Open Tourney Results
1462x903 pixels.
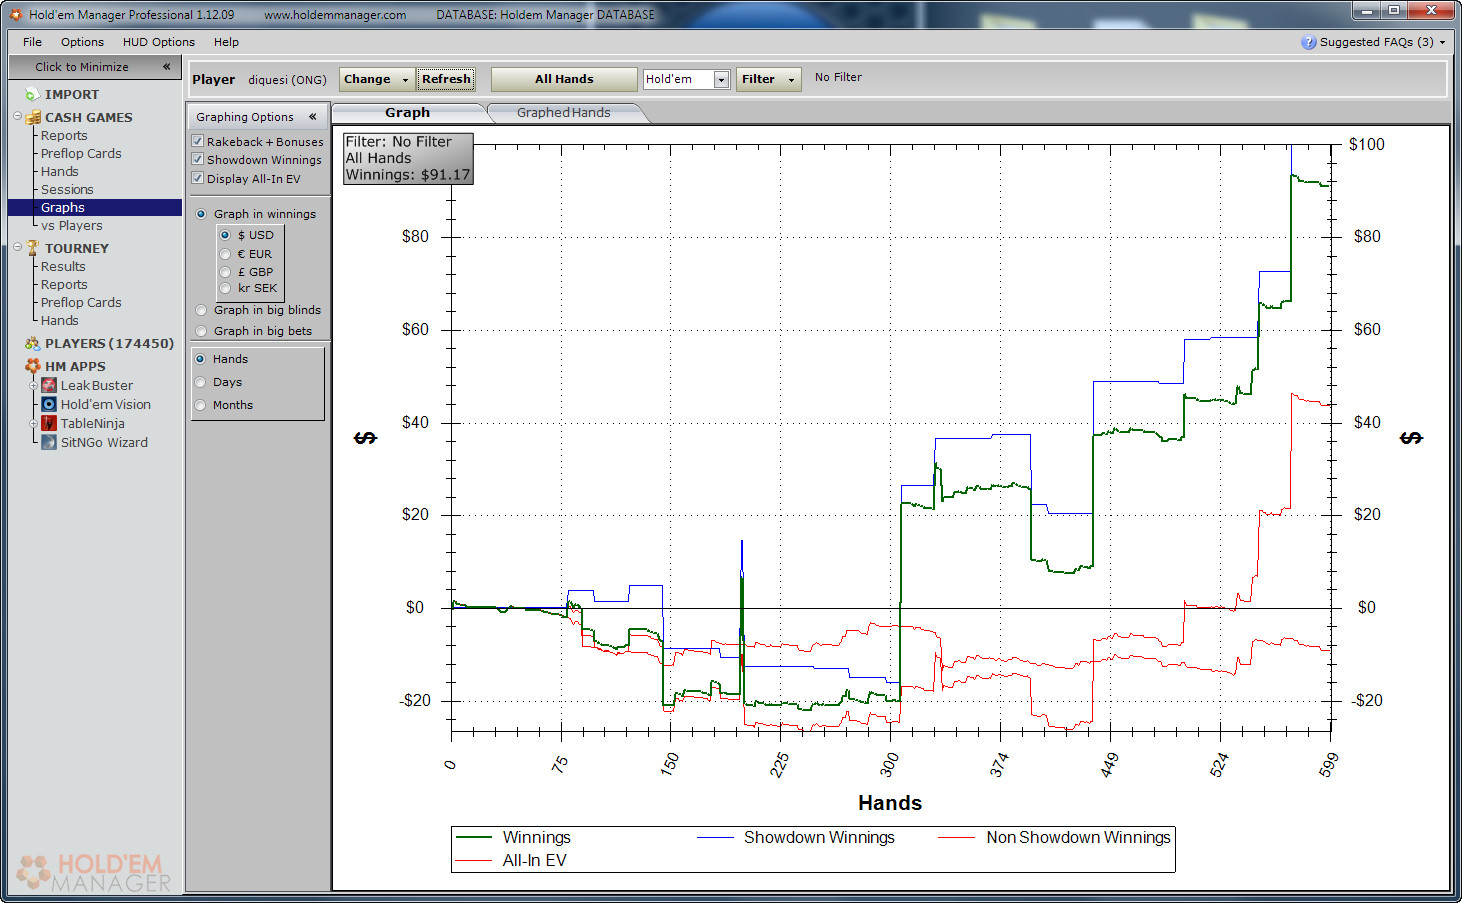(63, 266)
